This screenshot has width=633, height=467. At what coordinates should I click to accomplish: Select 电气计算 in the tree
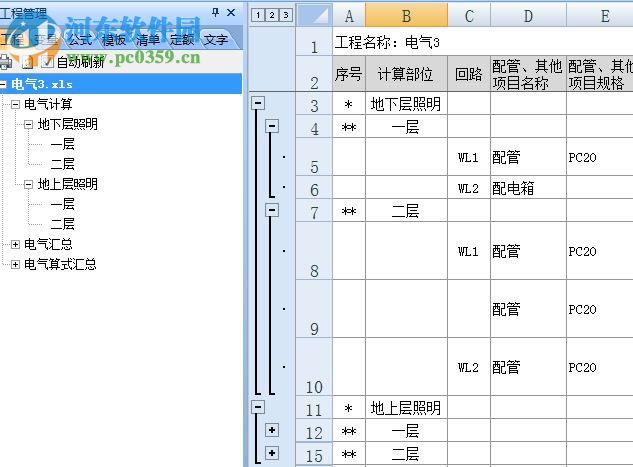[x=48, y=104]
